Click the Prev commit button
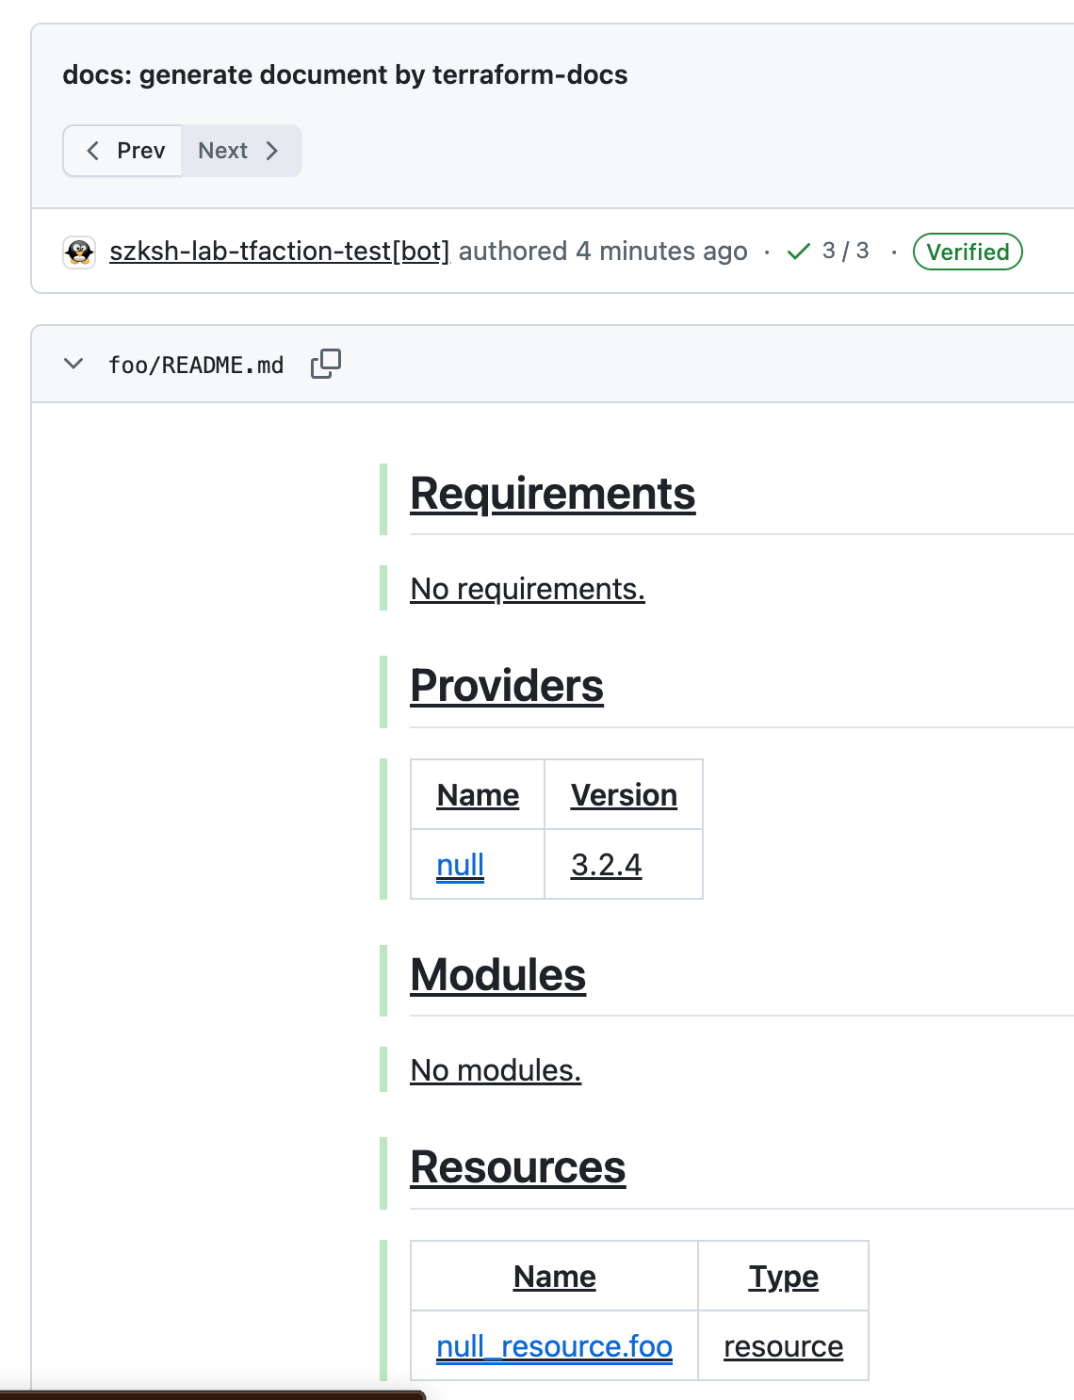This screenshot has width=1074, height=1400. click(124, 151)
